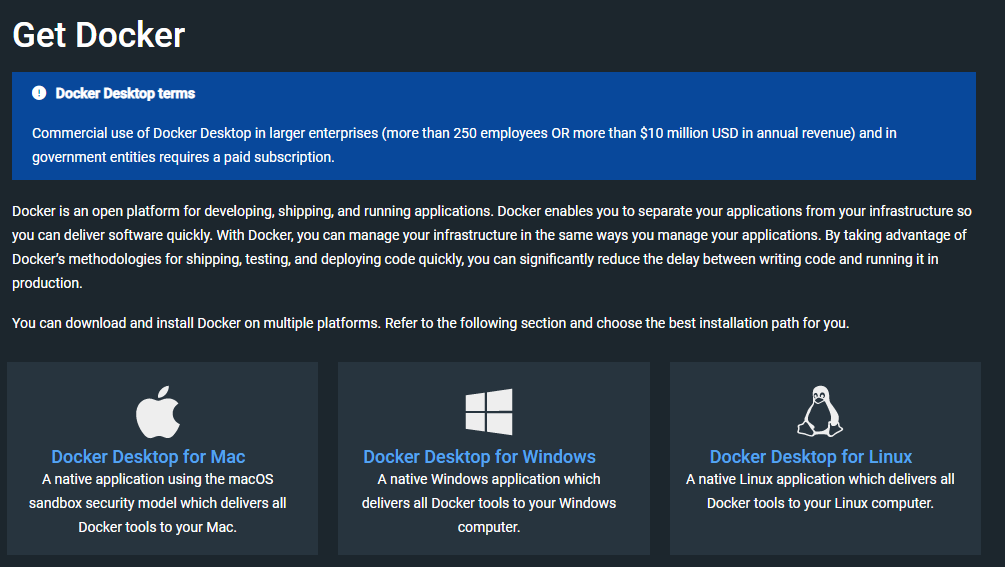The image size is (1005, 567).
Task: Click the "Docker Desktop terms" notice title
Action: (125, 94)
